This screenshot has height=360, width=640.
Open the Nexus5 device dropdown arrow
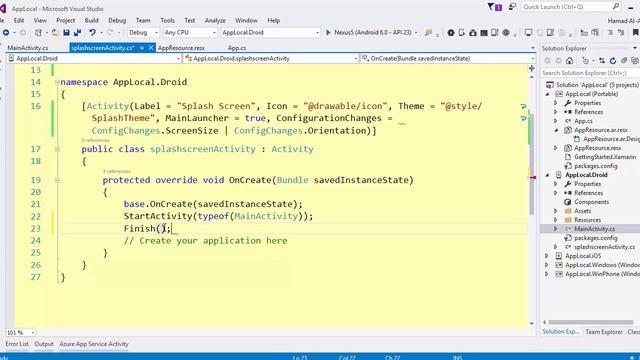tap(416, 32)
